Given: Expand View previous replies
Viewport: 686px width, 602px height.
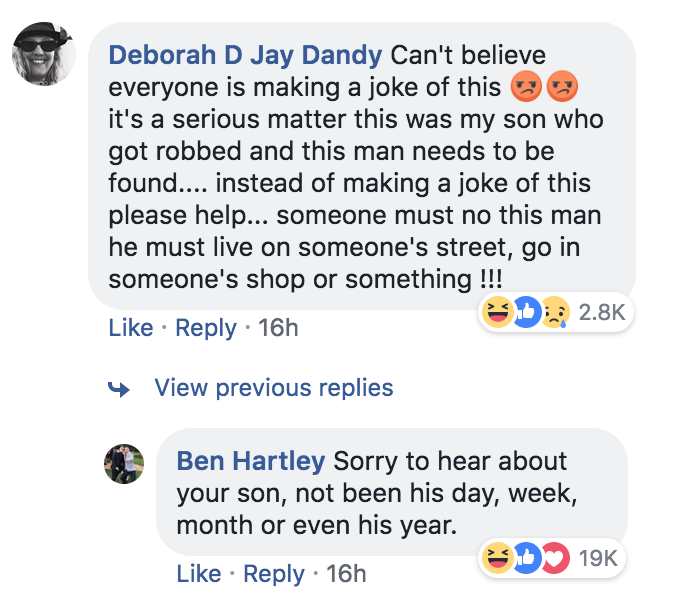Looking at the screenshot, I should pos(273,388).
